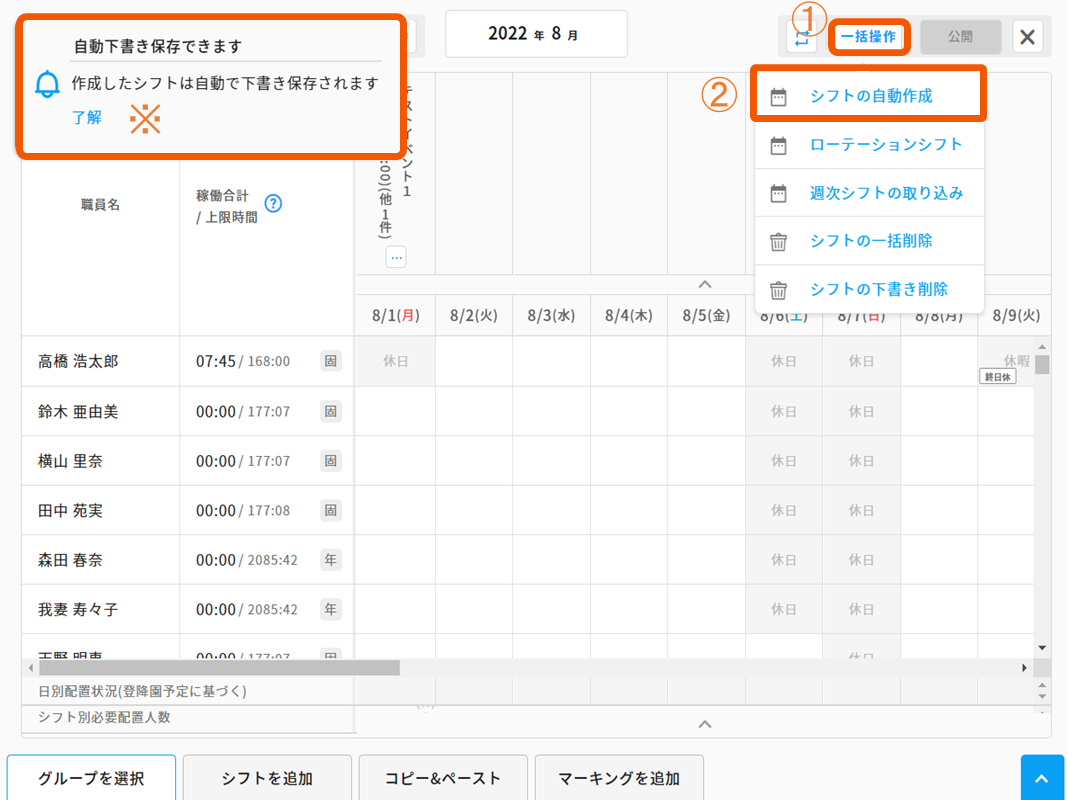Image resolution: width=1067 pixels, height=800 pixels.
Task: Click the ellipsis icon under event column
Action: tap(396, 257)
